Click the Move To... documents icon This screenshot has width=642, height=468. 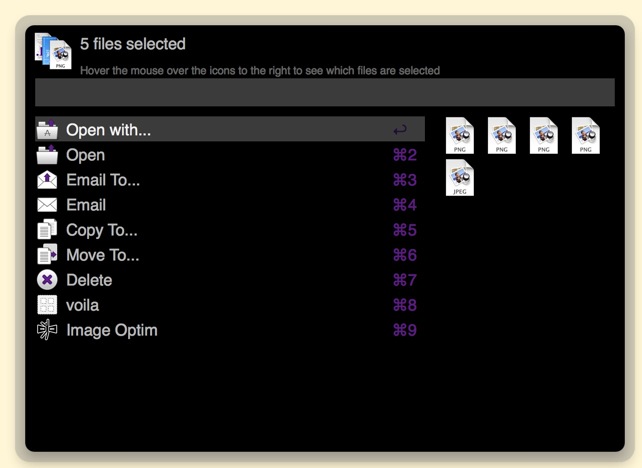tap(47, 255)
